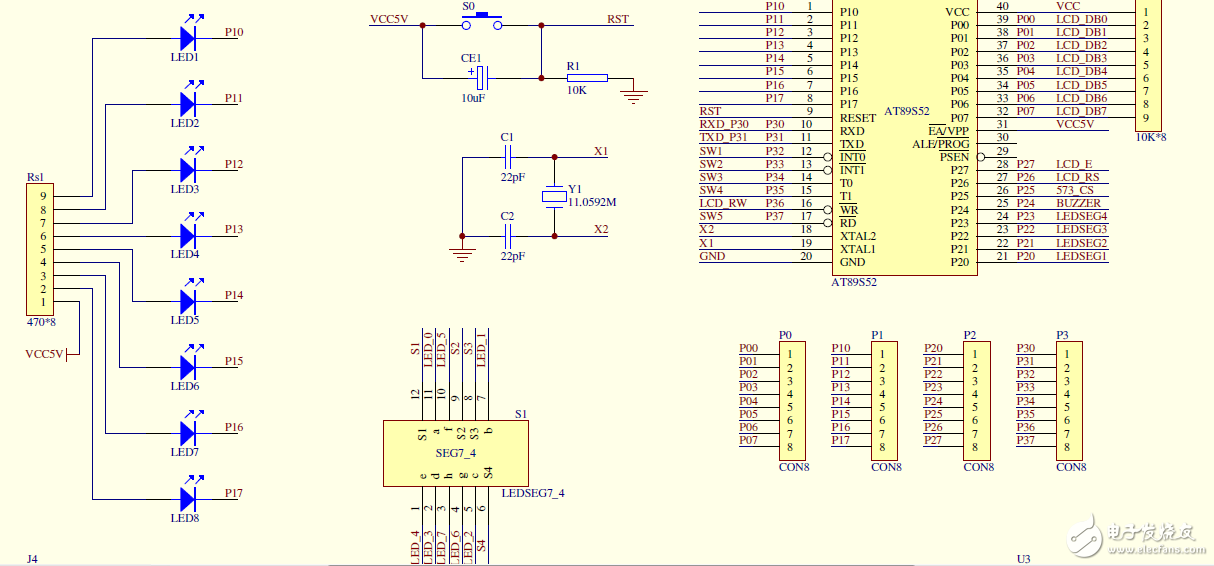The width and height of the screenshot is (1214, 566).
Task: Select the SEG7_4 seven-segment display block
Action: click(456, 453)
